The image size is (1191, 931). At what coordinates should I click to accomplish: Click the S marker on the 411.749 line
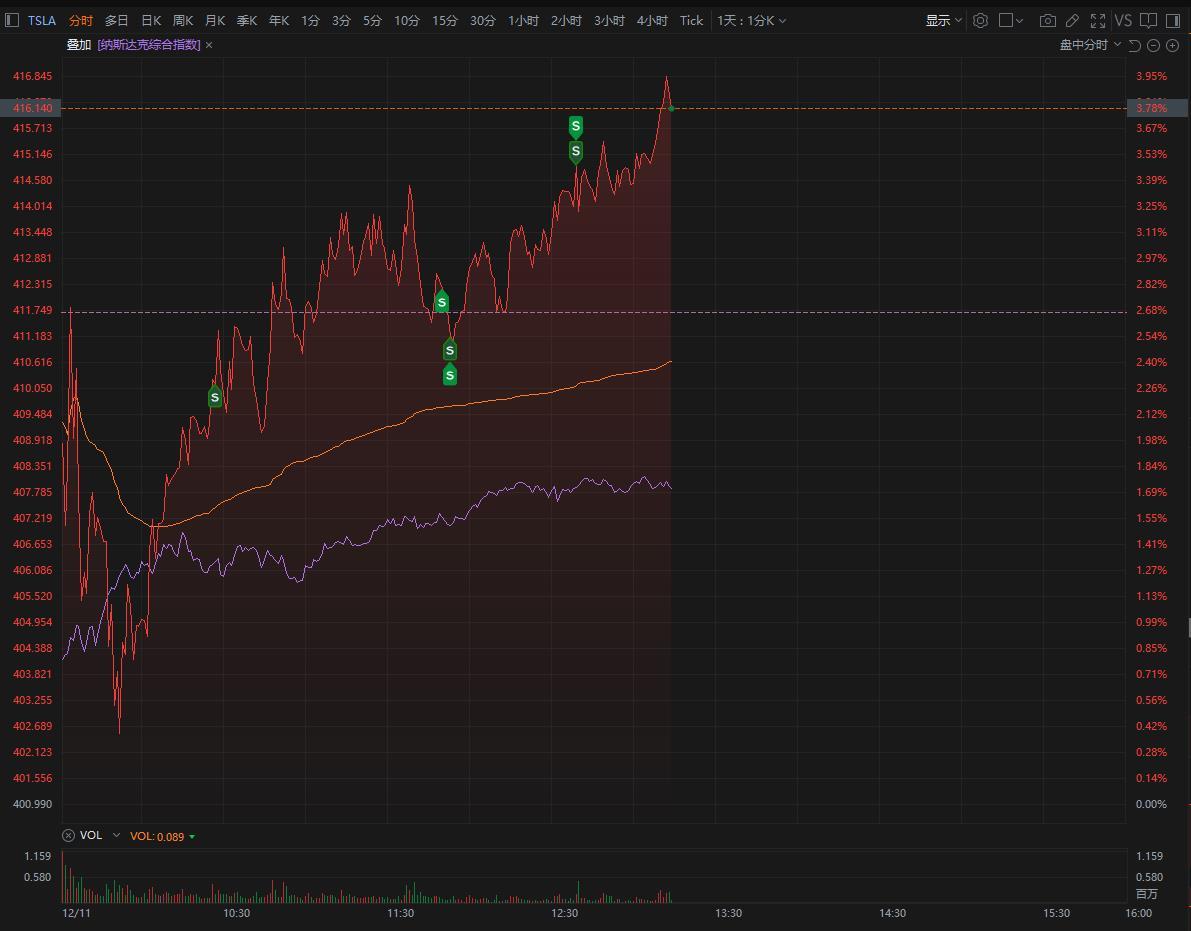[441, 301]
